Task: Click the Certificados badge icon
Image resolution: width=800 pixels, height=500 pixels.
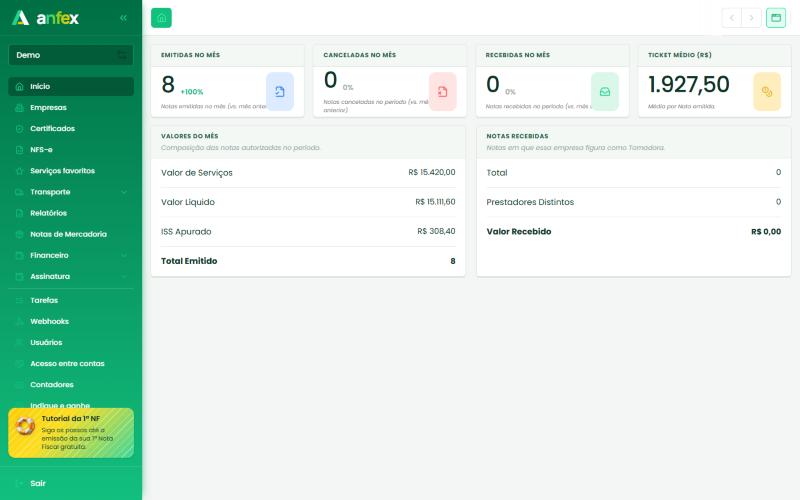Action: tap(19, 129)
